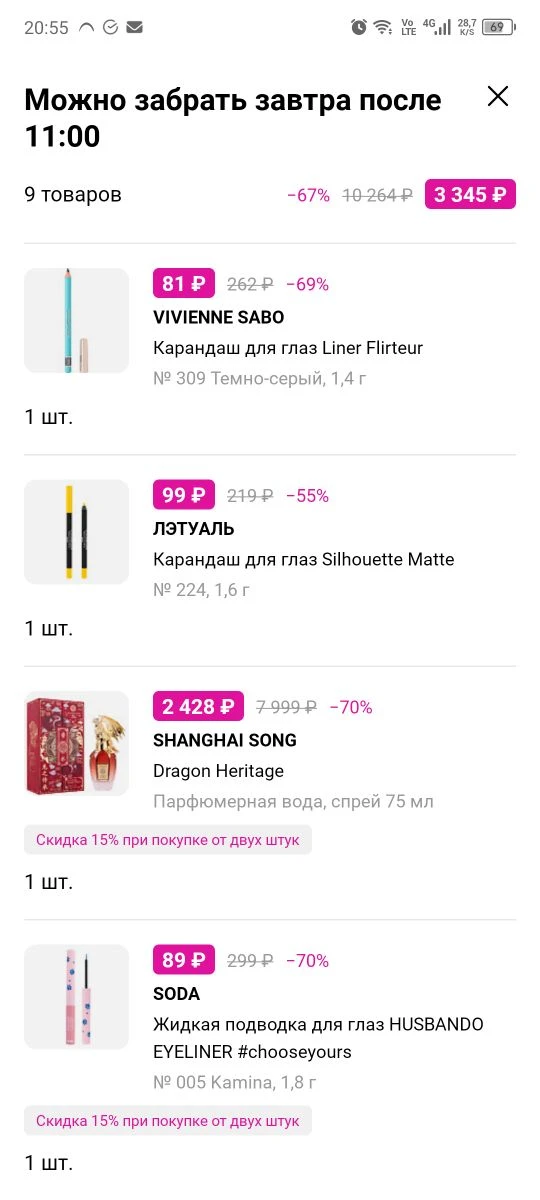Tap discount label under Shanghai Song perfume
Screen dimensions: 540x1200
(x=168, y=840)
